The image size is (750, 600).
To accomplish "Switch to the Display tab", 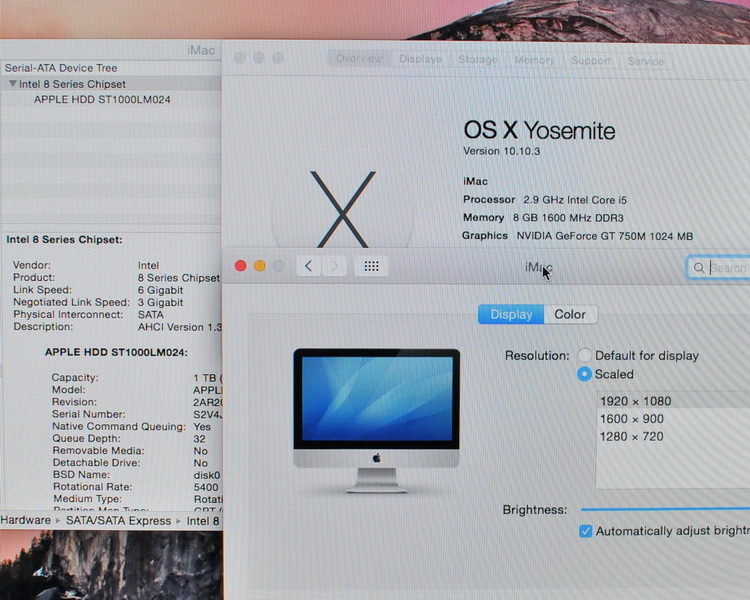I will [x=511, y=314].
